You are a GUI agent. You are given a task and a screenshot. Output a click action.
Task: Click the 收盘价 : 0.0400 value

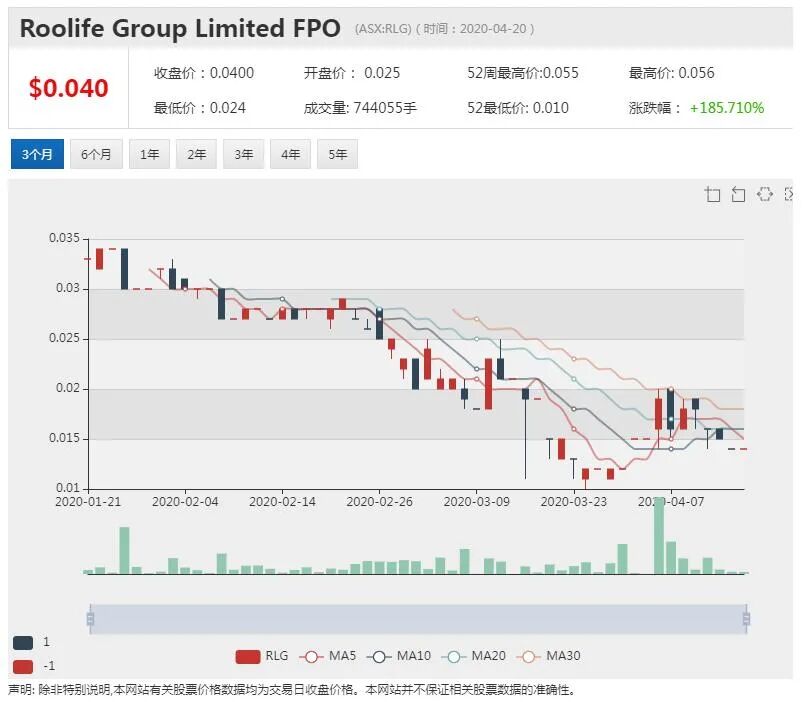tap(204, 73)
